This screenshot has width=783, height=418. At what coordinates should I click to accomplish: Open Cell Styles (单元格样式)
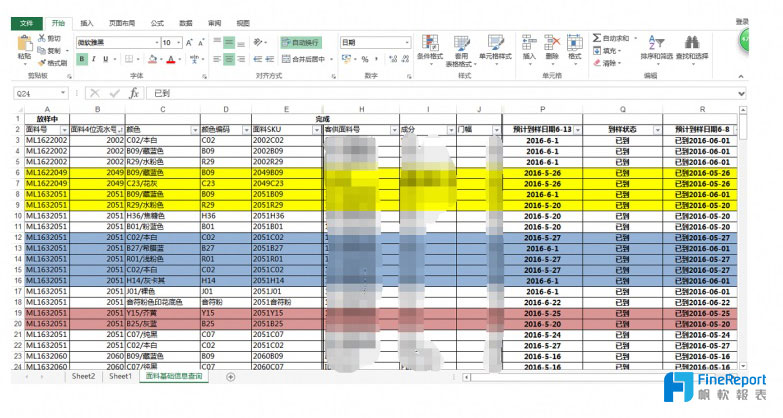coord(495,50)
